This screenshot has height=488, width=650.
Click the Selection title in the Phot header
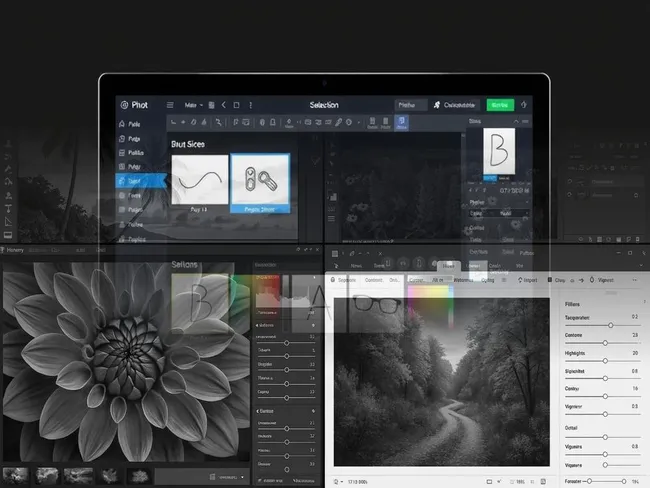(x=324, y=105)
